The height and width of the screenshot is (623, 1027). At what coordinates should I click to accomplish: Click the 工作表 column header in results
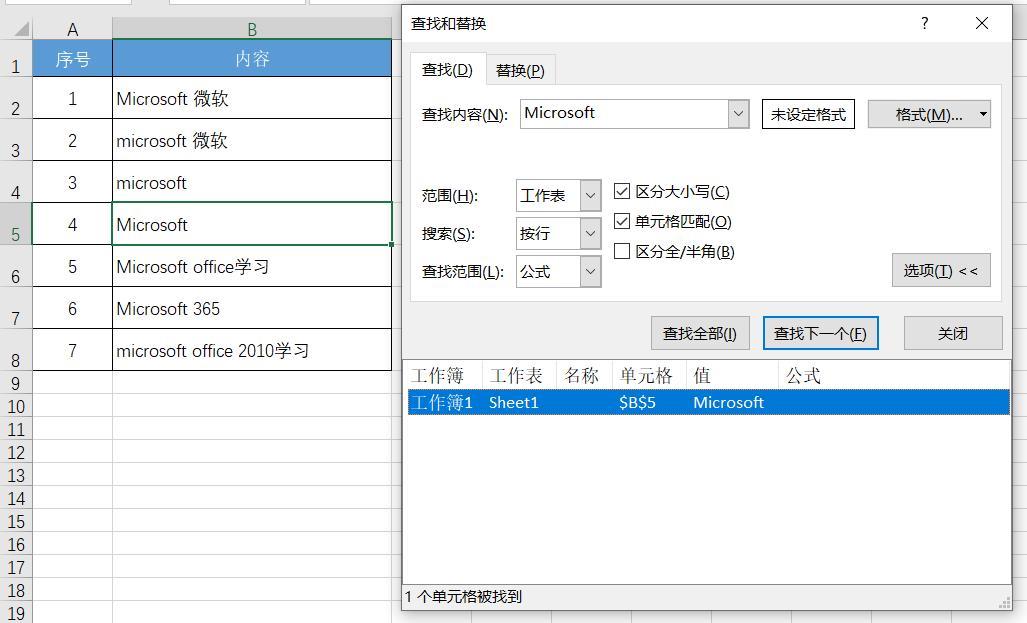pos(519,375)
